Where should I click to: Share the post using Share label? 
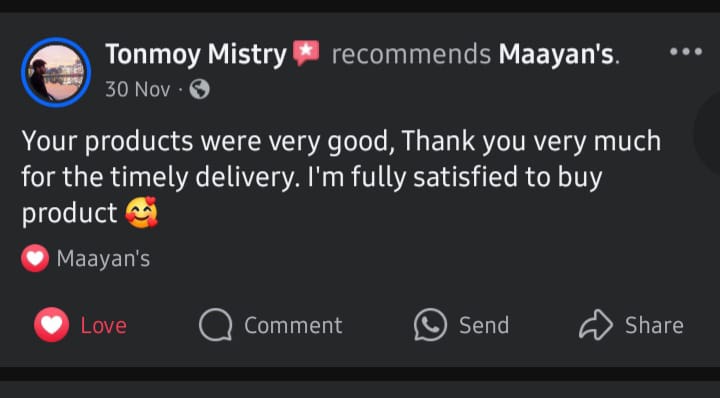tap(654, 325)
